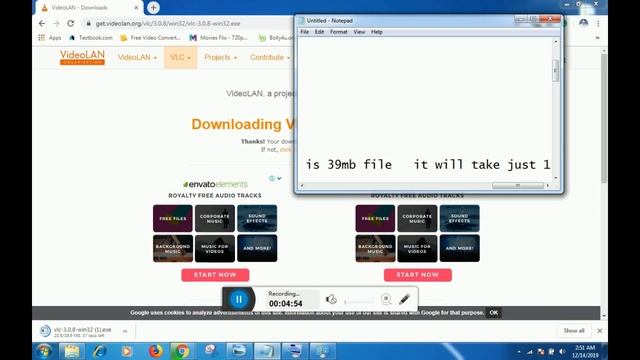This screenshot has width=640, height=360.
Task: Open the left ad's Background Music tile
Action: (173, 248)
